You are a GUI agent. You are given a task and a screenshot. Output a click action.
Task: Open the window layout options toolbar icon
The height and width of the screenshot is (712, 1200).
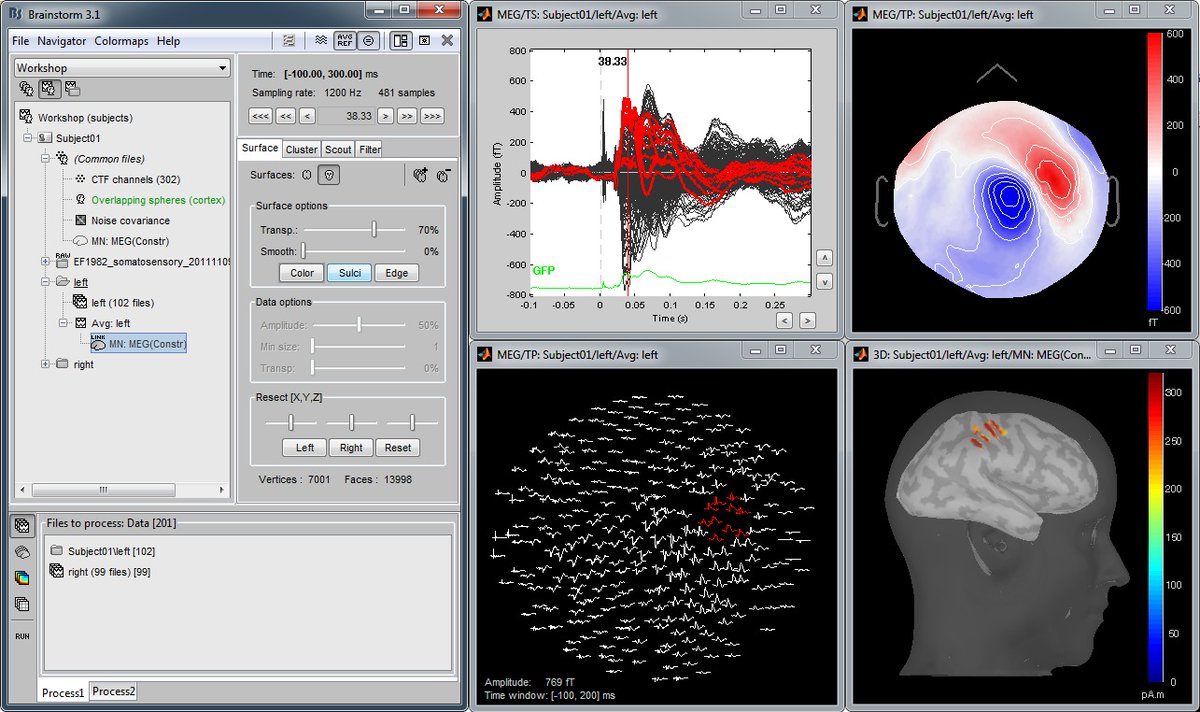point(398,41)
